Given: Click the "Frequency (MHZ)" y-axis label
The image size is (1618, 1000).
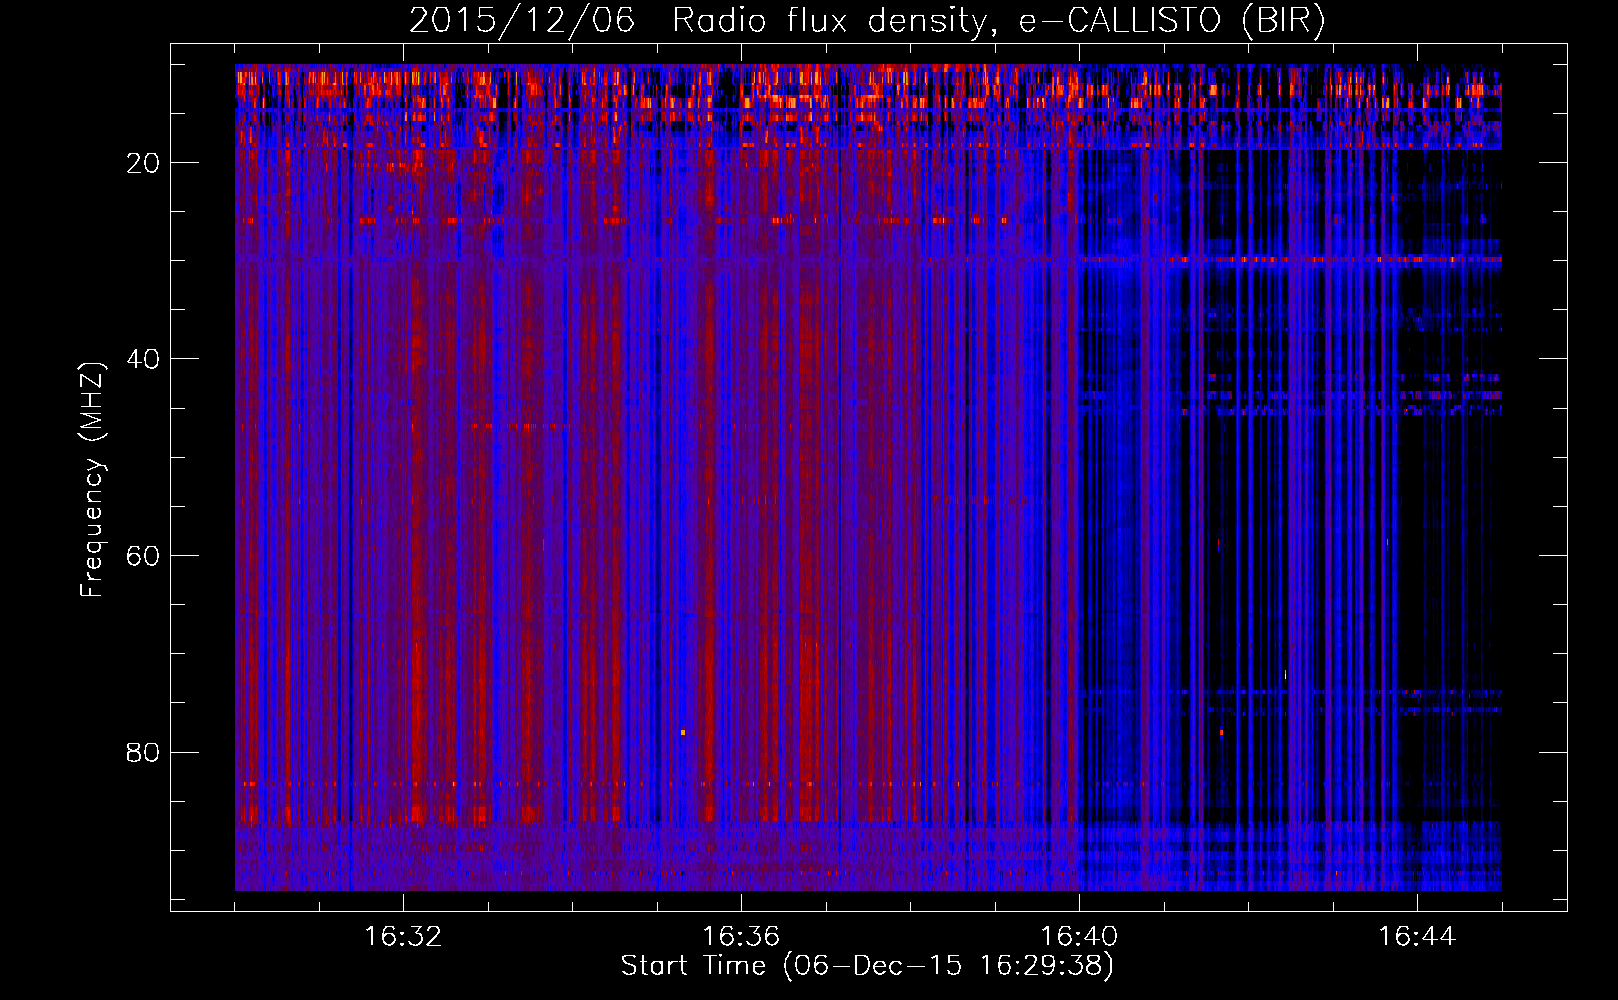Looking at the screenshot, I should pos(92,480).
